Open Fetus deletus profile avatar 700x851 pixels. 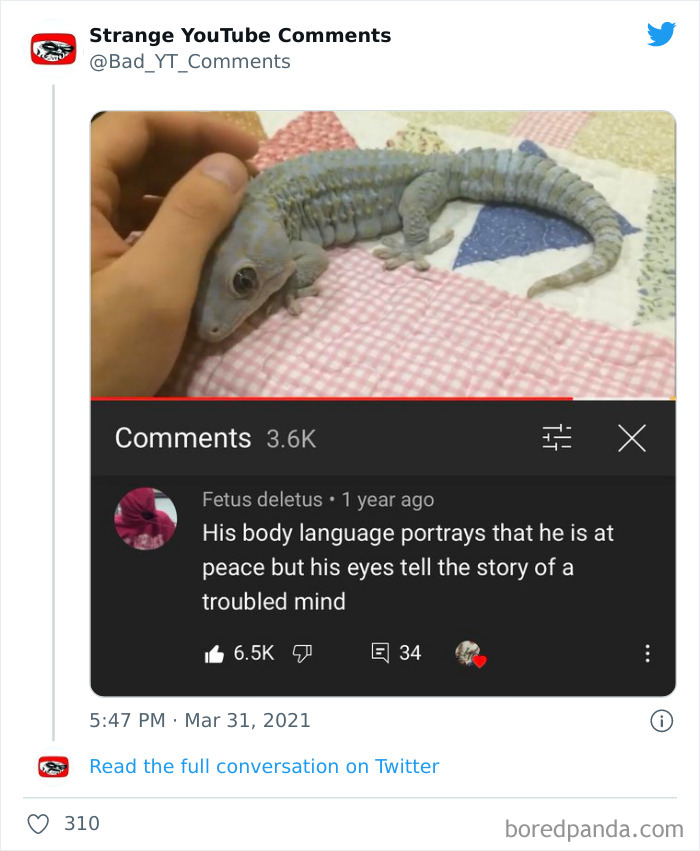click(145, 518)
